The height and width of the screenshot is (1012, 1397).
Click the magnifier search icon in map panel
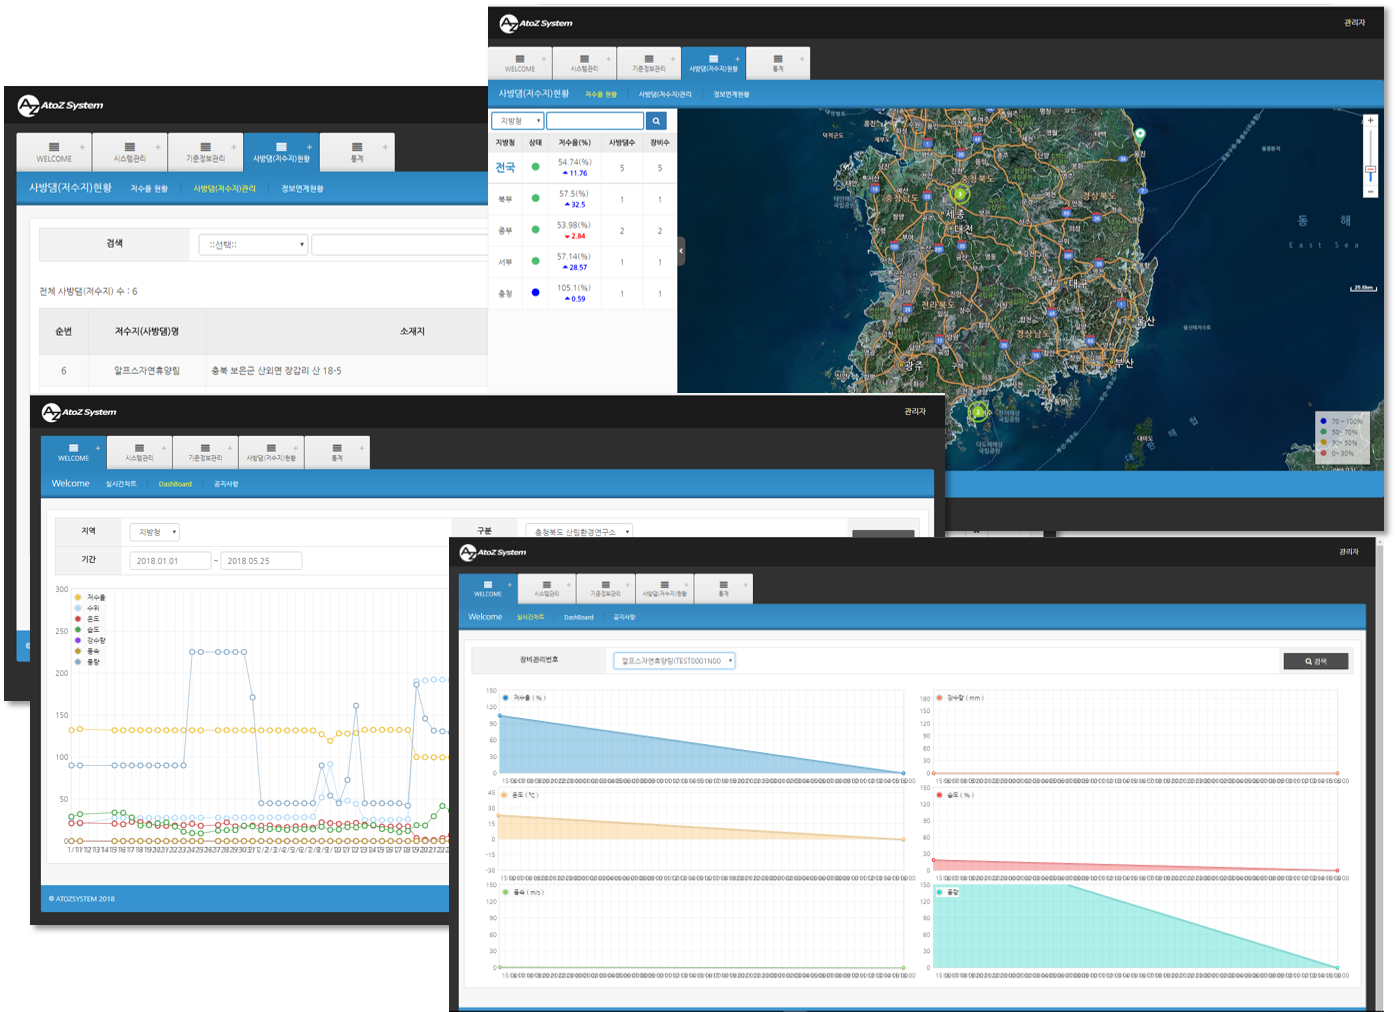[656, 121]
